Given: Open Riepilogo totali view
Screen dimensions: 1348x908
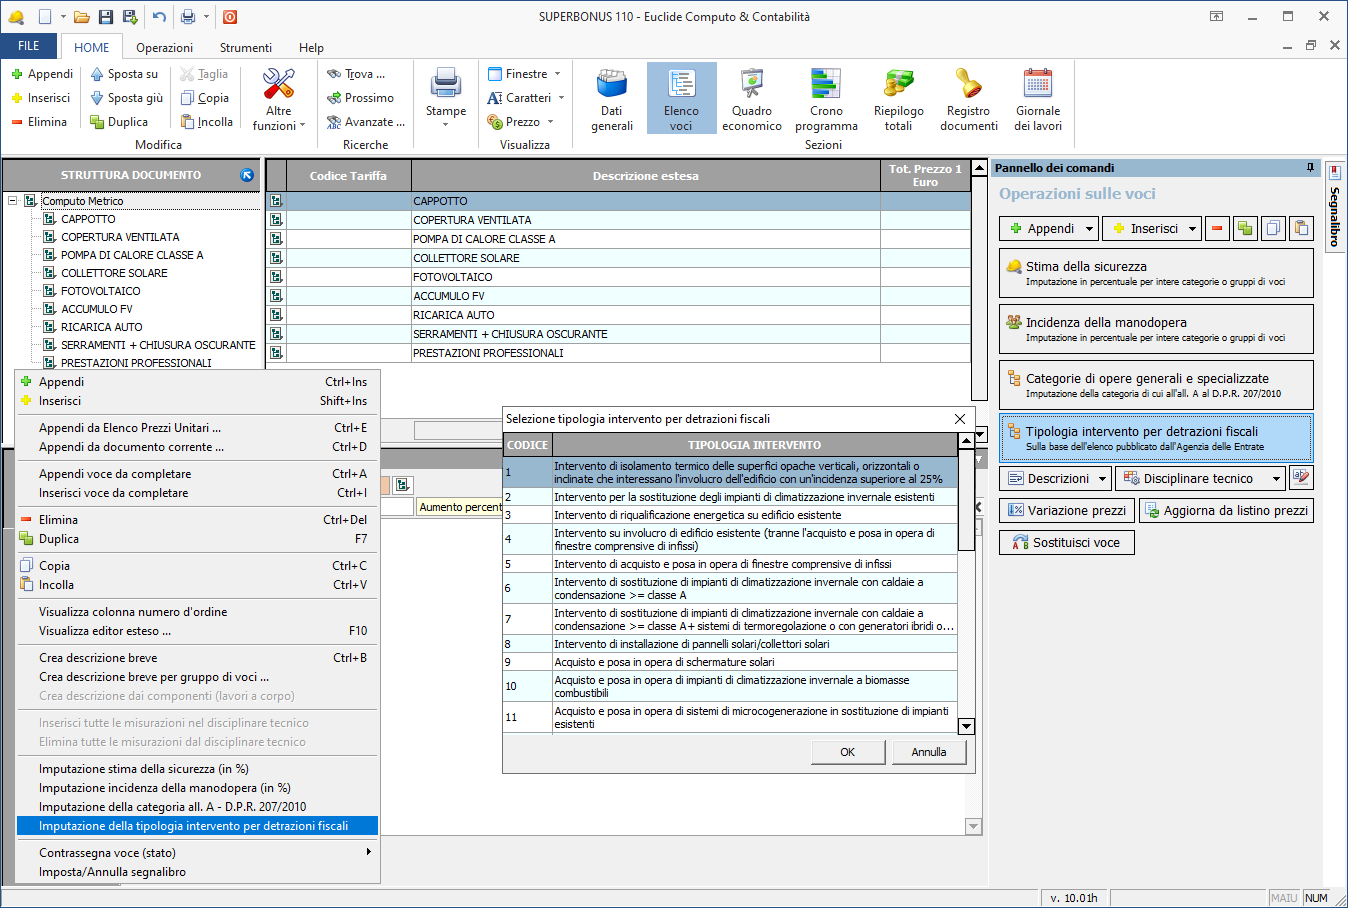Looking at the screenshot, I should coord(898,99).
